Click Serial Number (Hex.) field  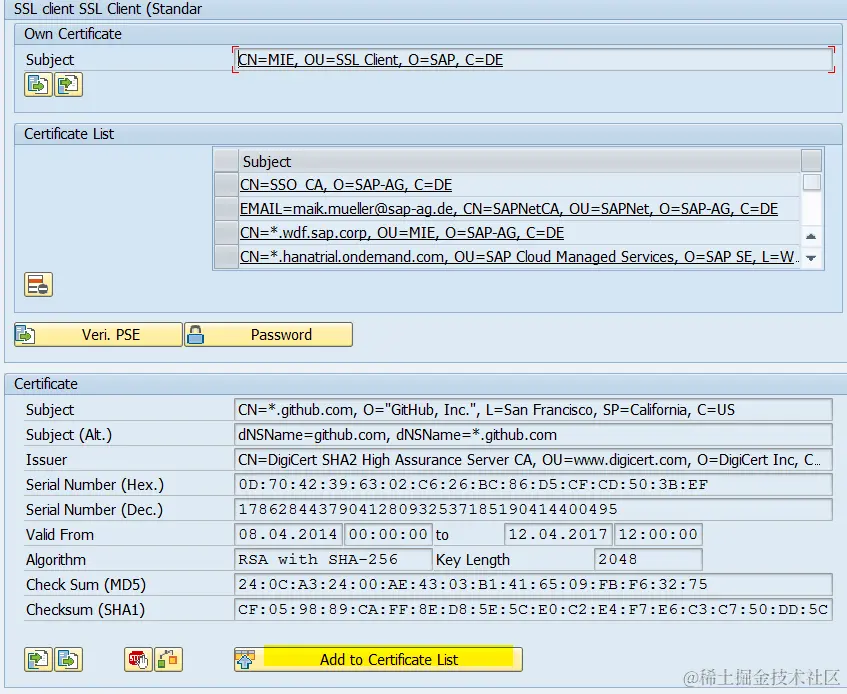533,484
